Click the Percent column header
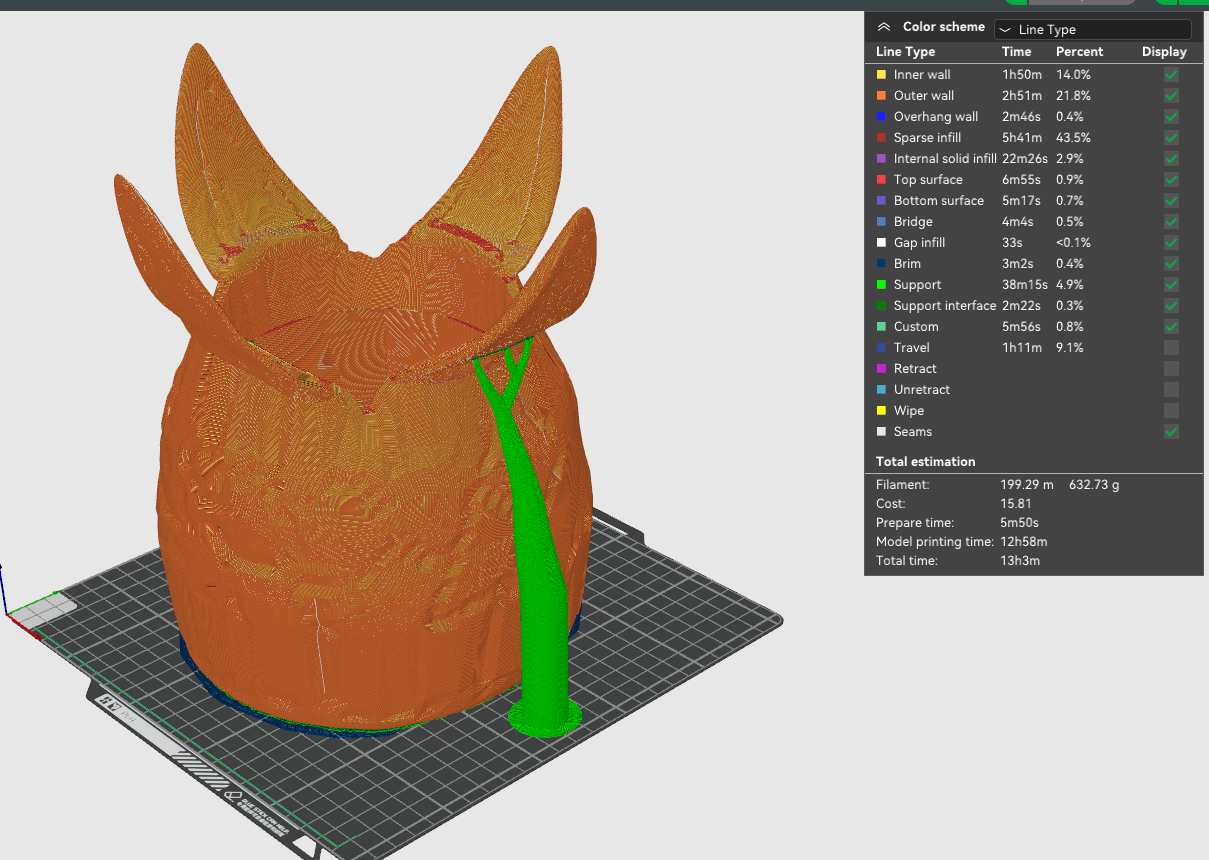This screenshot has height=860, width=1209. pyautogui.click(x=1080, y=52)
